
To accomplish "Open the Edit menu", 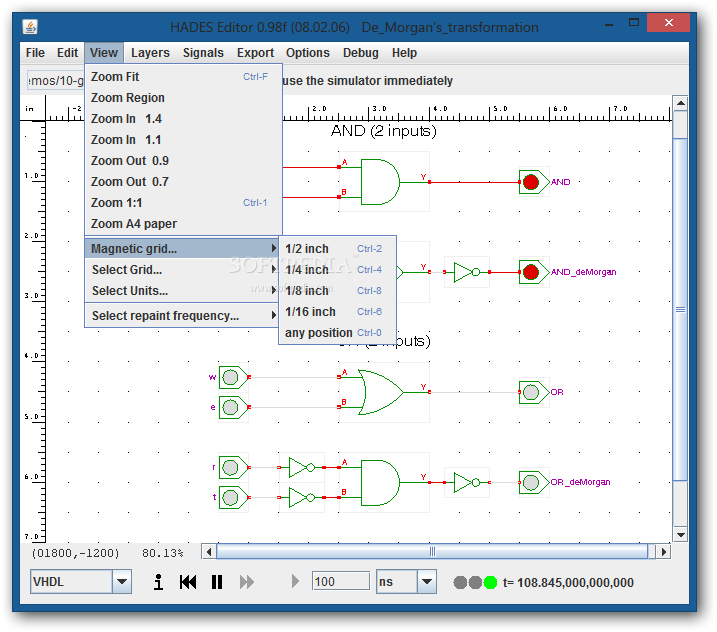I will click(67, 53).
